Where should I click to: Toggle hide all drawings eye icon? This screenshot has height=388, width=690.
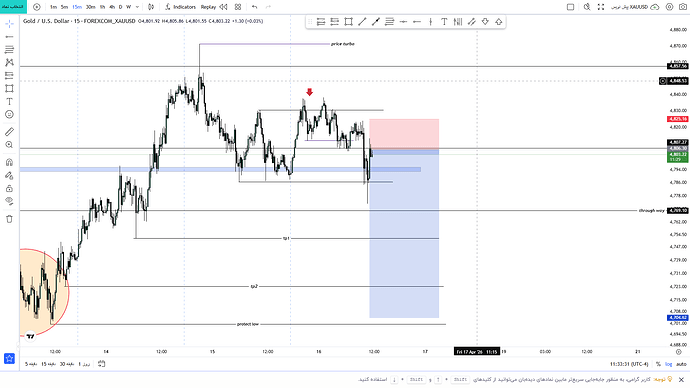click(x=9, y=201)
